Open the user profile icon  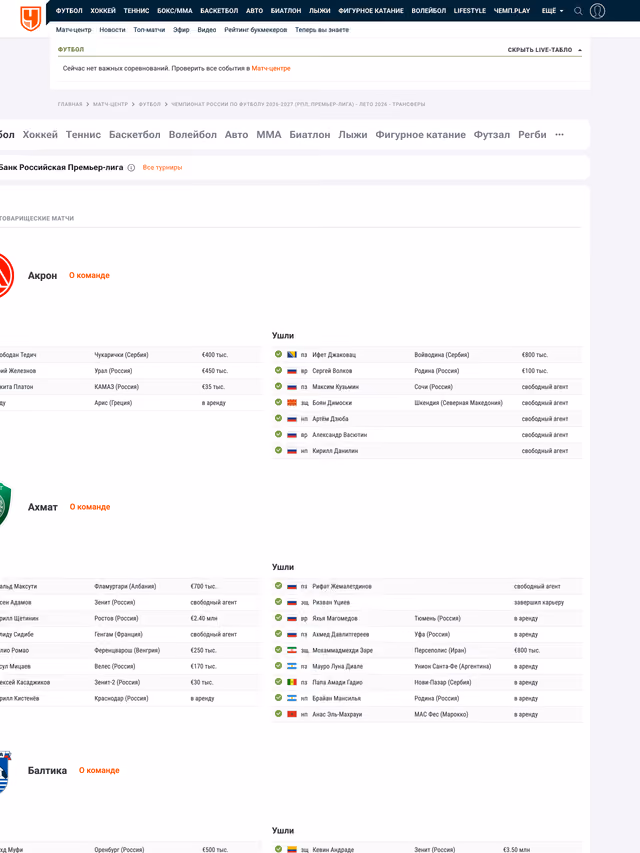597,11
